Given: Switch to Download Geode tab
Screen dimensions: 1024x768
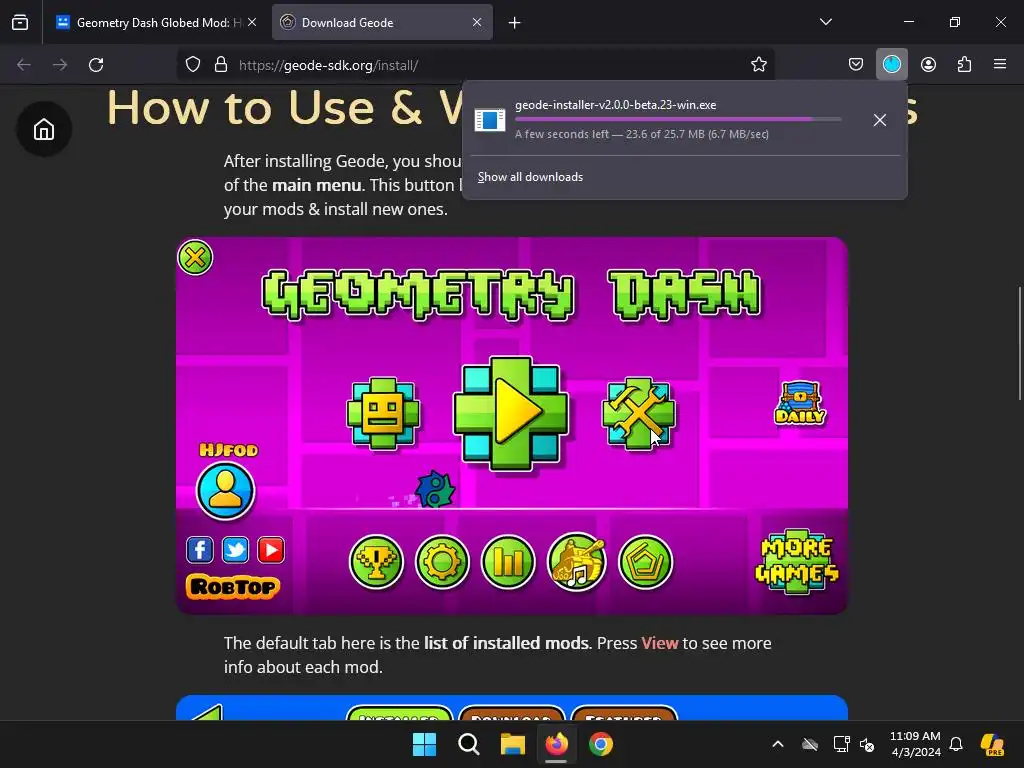Looking at the screenshot, I should pos(382,22).
